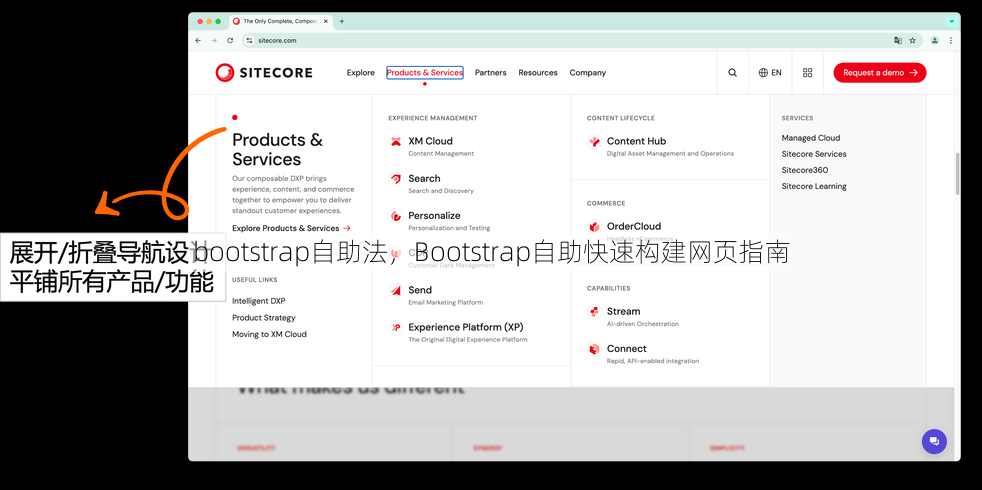Open the Explore menu

[x=361, y=73]
